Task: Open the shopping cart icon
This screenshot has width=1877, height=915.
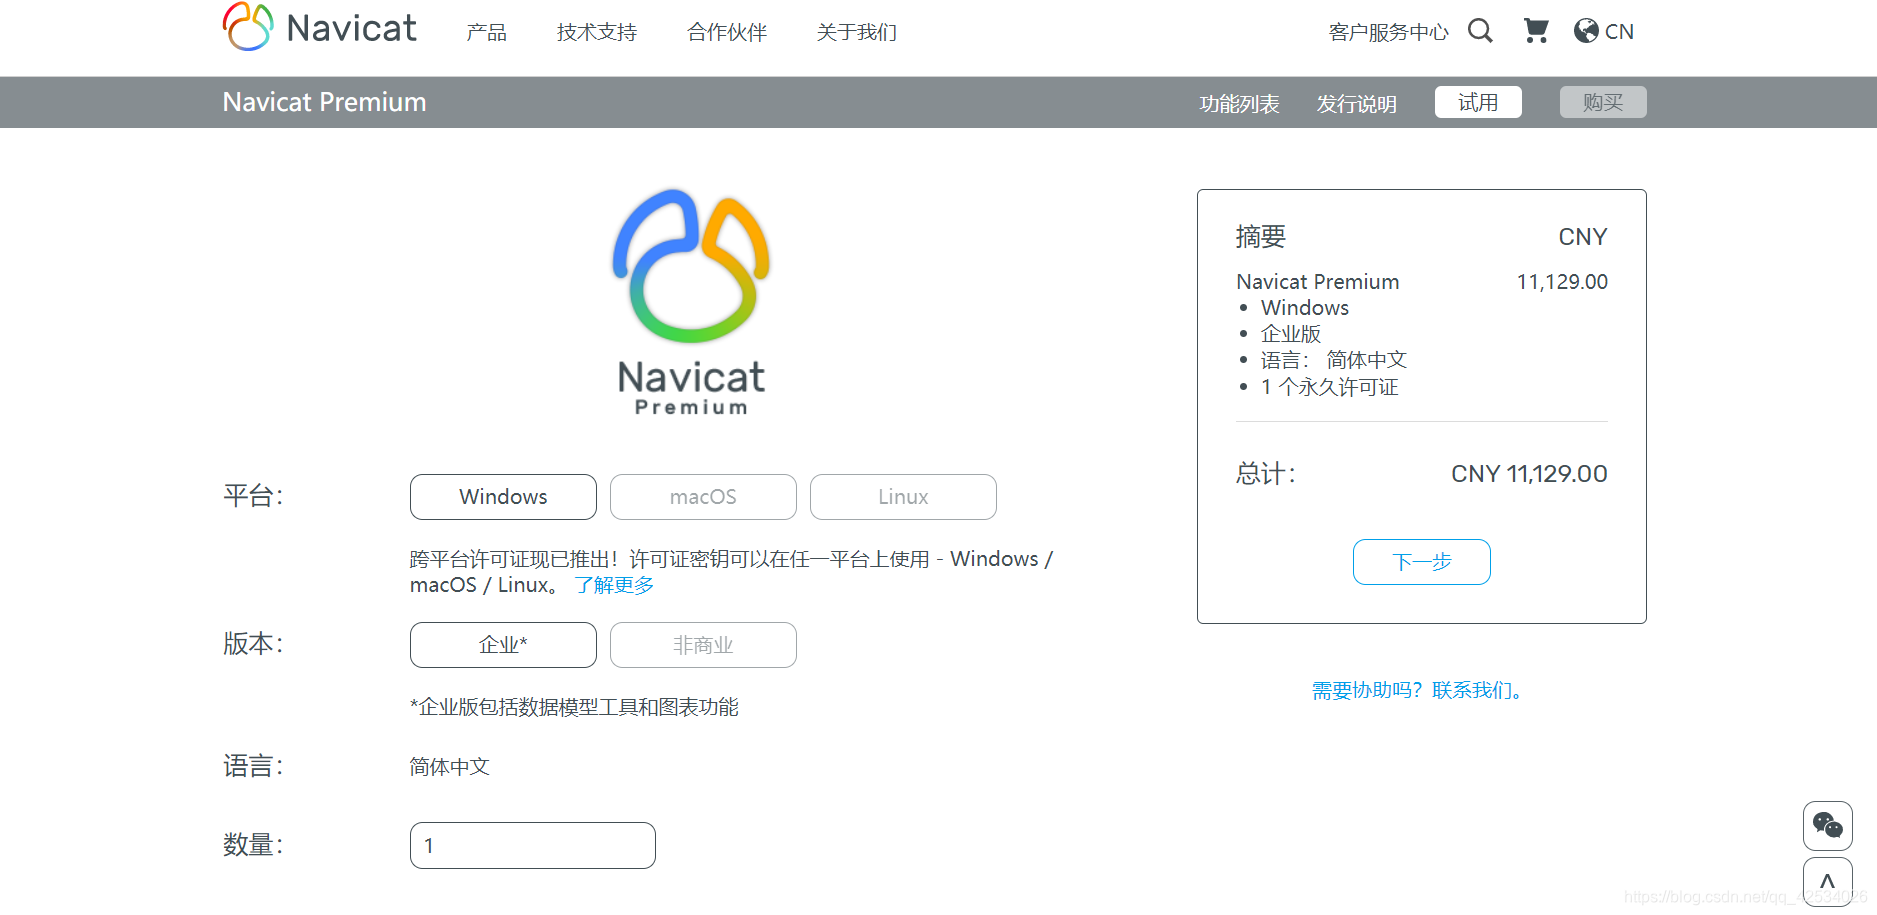Action: point(1536,31)
